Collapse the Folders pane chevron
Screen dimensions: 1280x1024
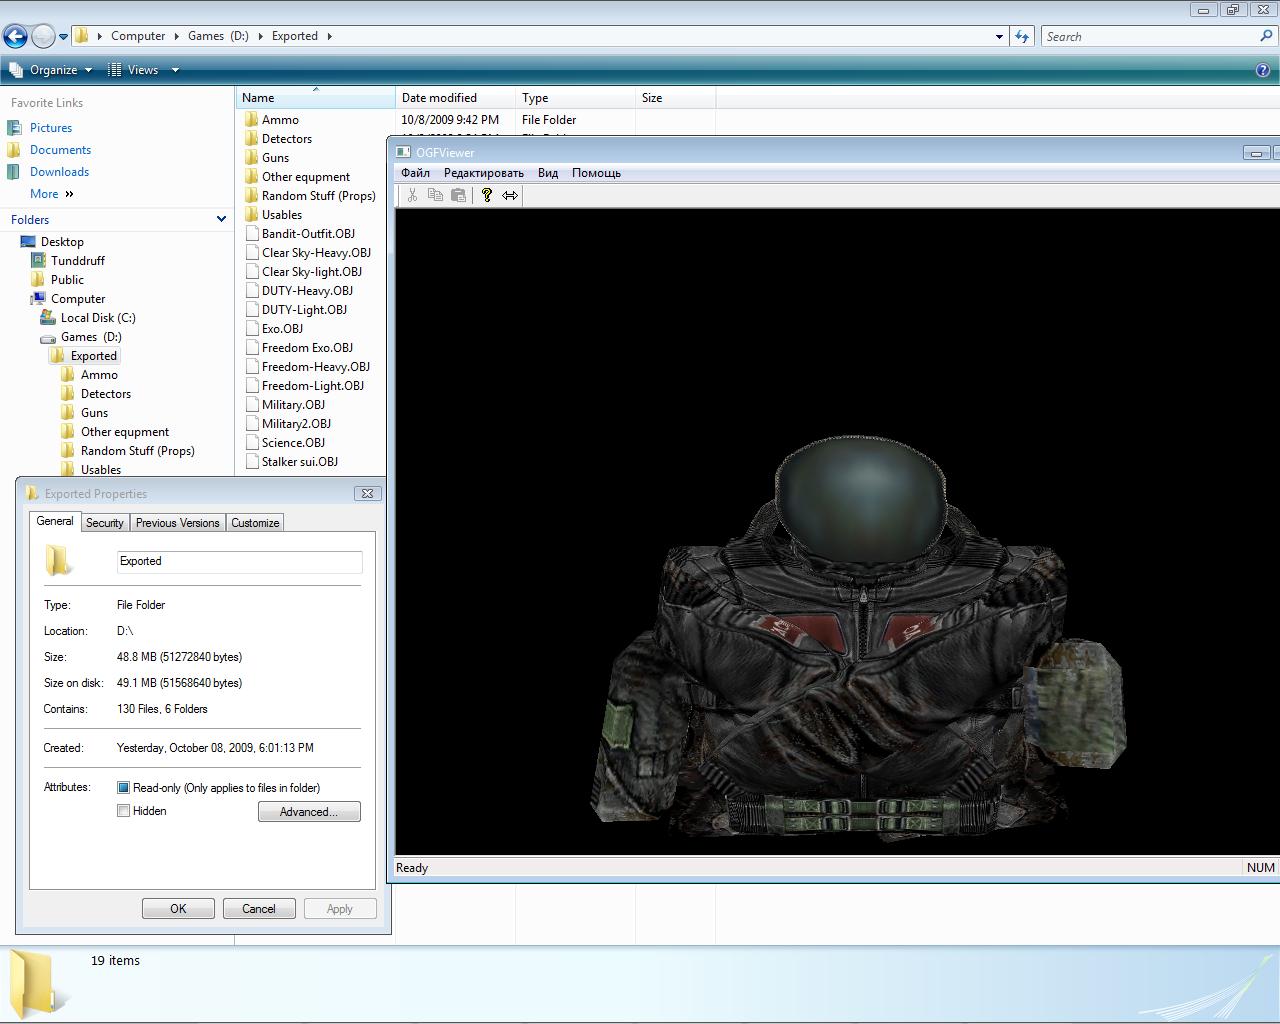coord(221,219)
